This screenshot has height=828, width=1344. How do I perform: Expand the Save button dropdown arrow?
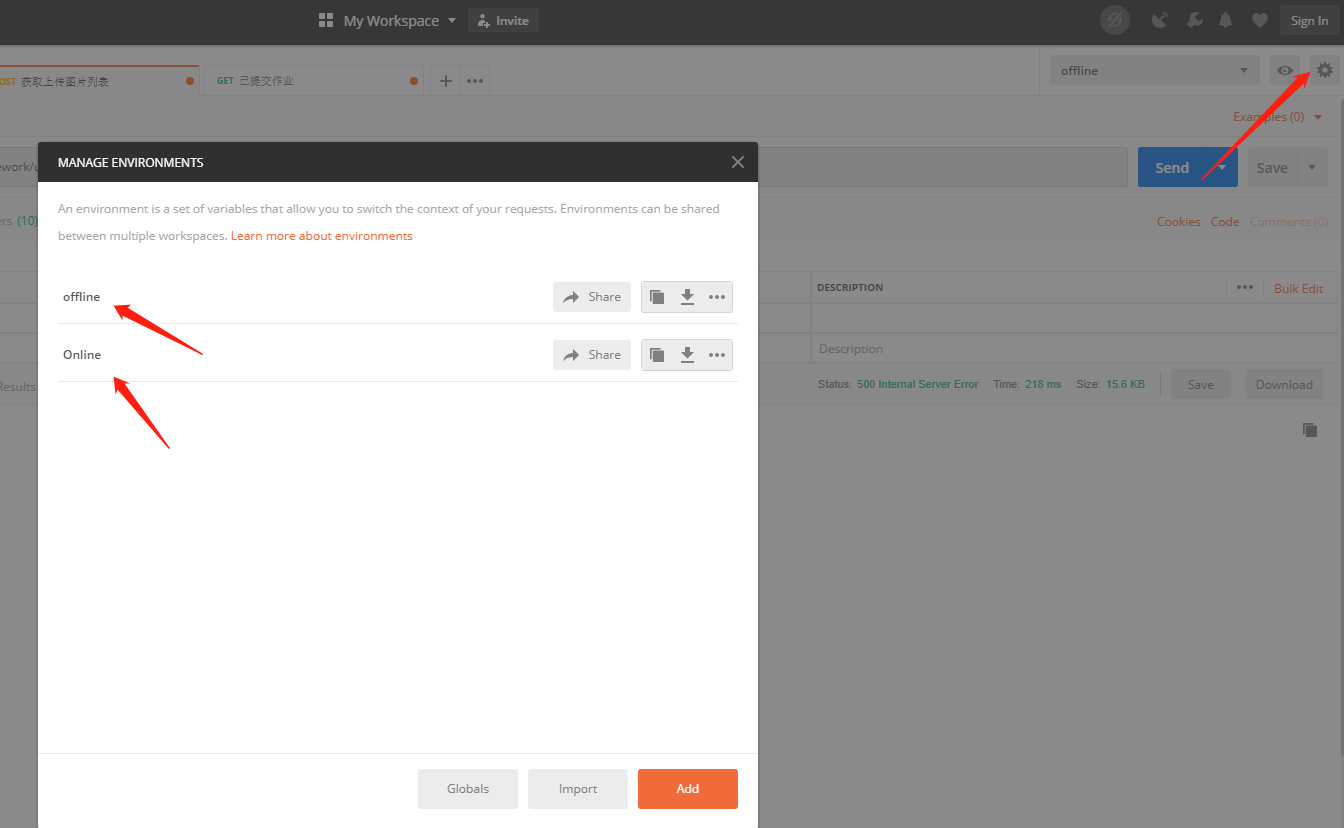(x=1312, y=167)
